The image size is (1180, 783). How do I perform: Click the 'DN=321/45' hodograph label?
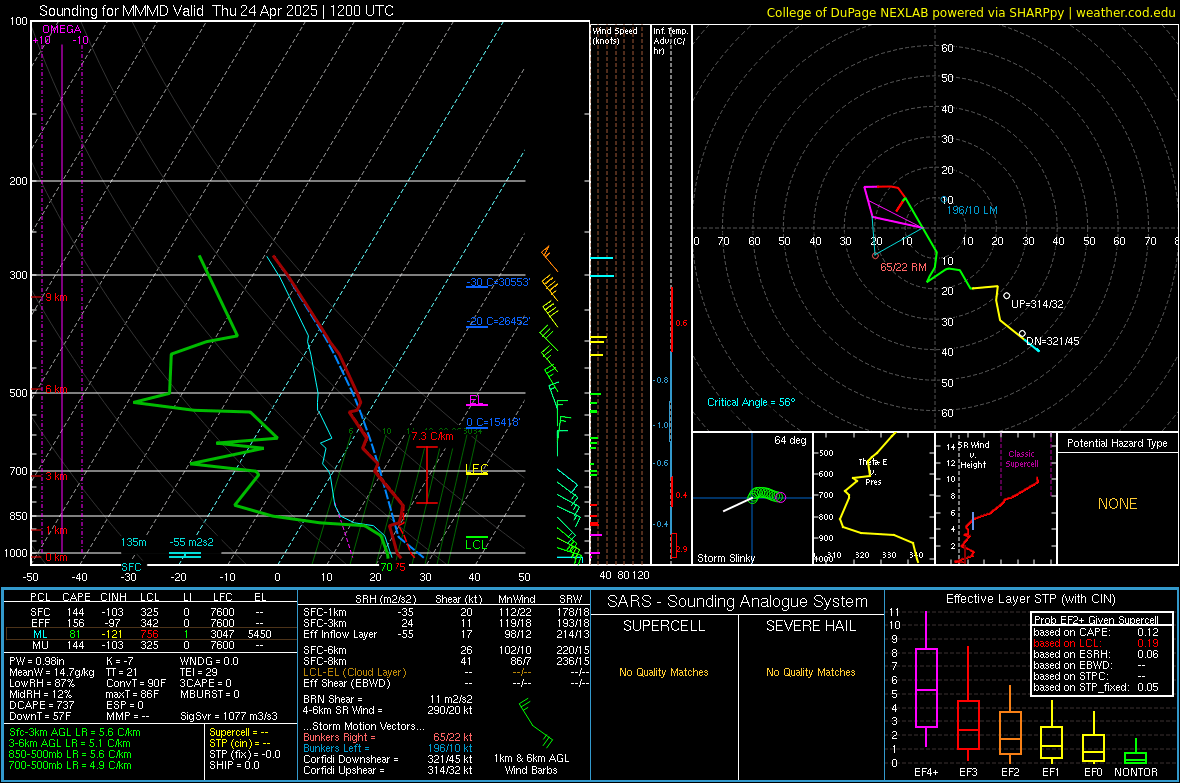tap(1053, 341)
